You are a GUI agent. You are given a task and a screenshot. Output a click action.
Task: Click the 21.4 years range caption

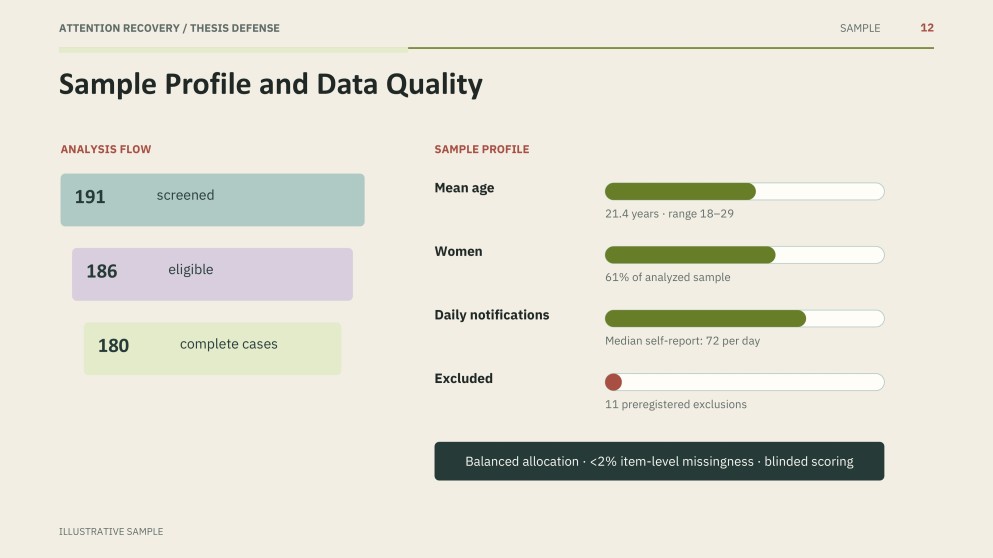click(669, 213)
